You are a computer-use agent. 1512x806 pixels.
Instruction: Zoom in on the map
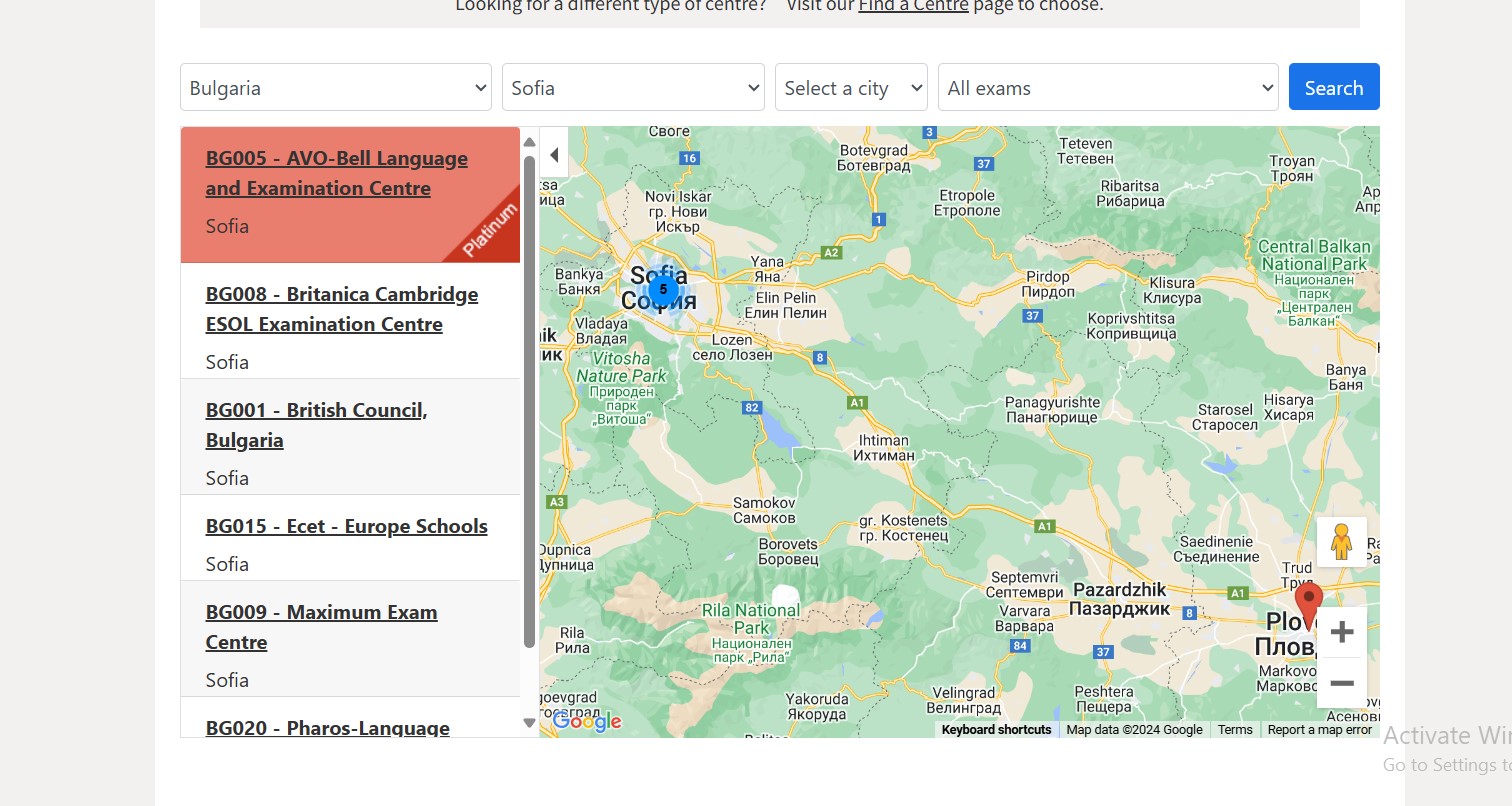click(x=1341, y=632)
